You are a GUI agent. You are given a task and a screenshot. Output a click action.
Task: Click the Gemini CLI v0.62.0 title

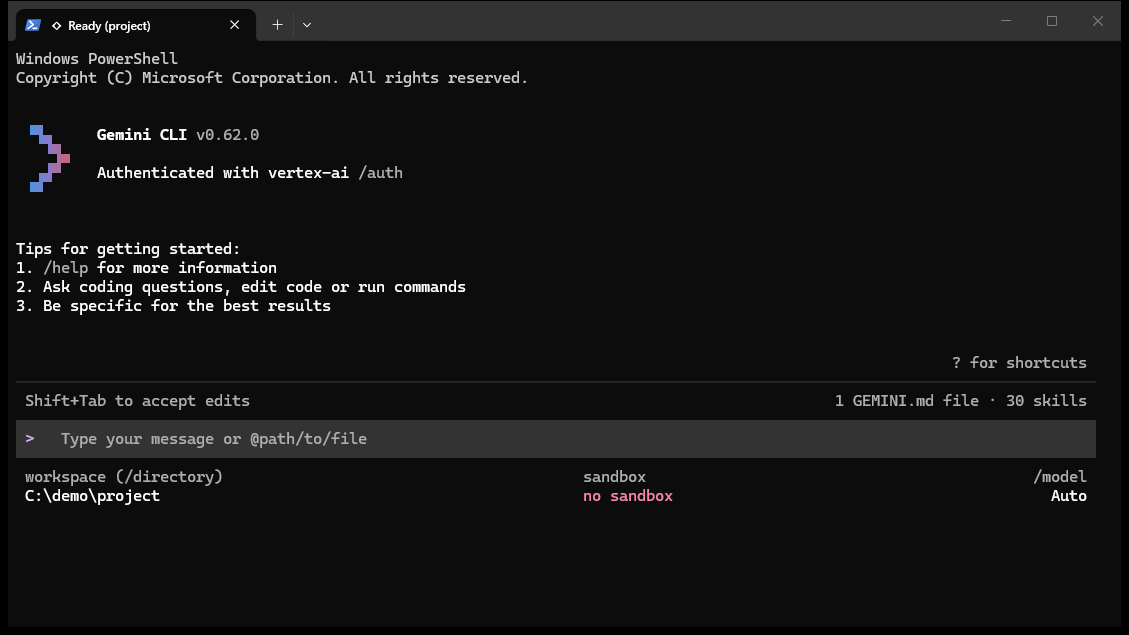pyautogui.click(x=178, y=135)
